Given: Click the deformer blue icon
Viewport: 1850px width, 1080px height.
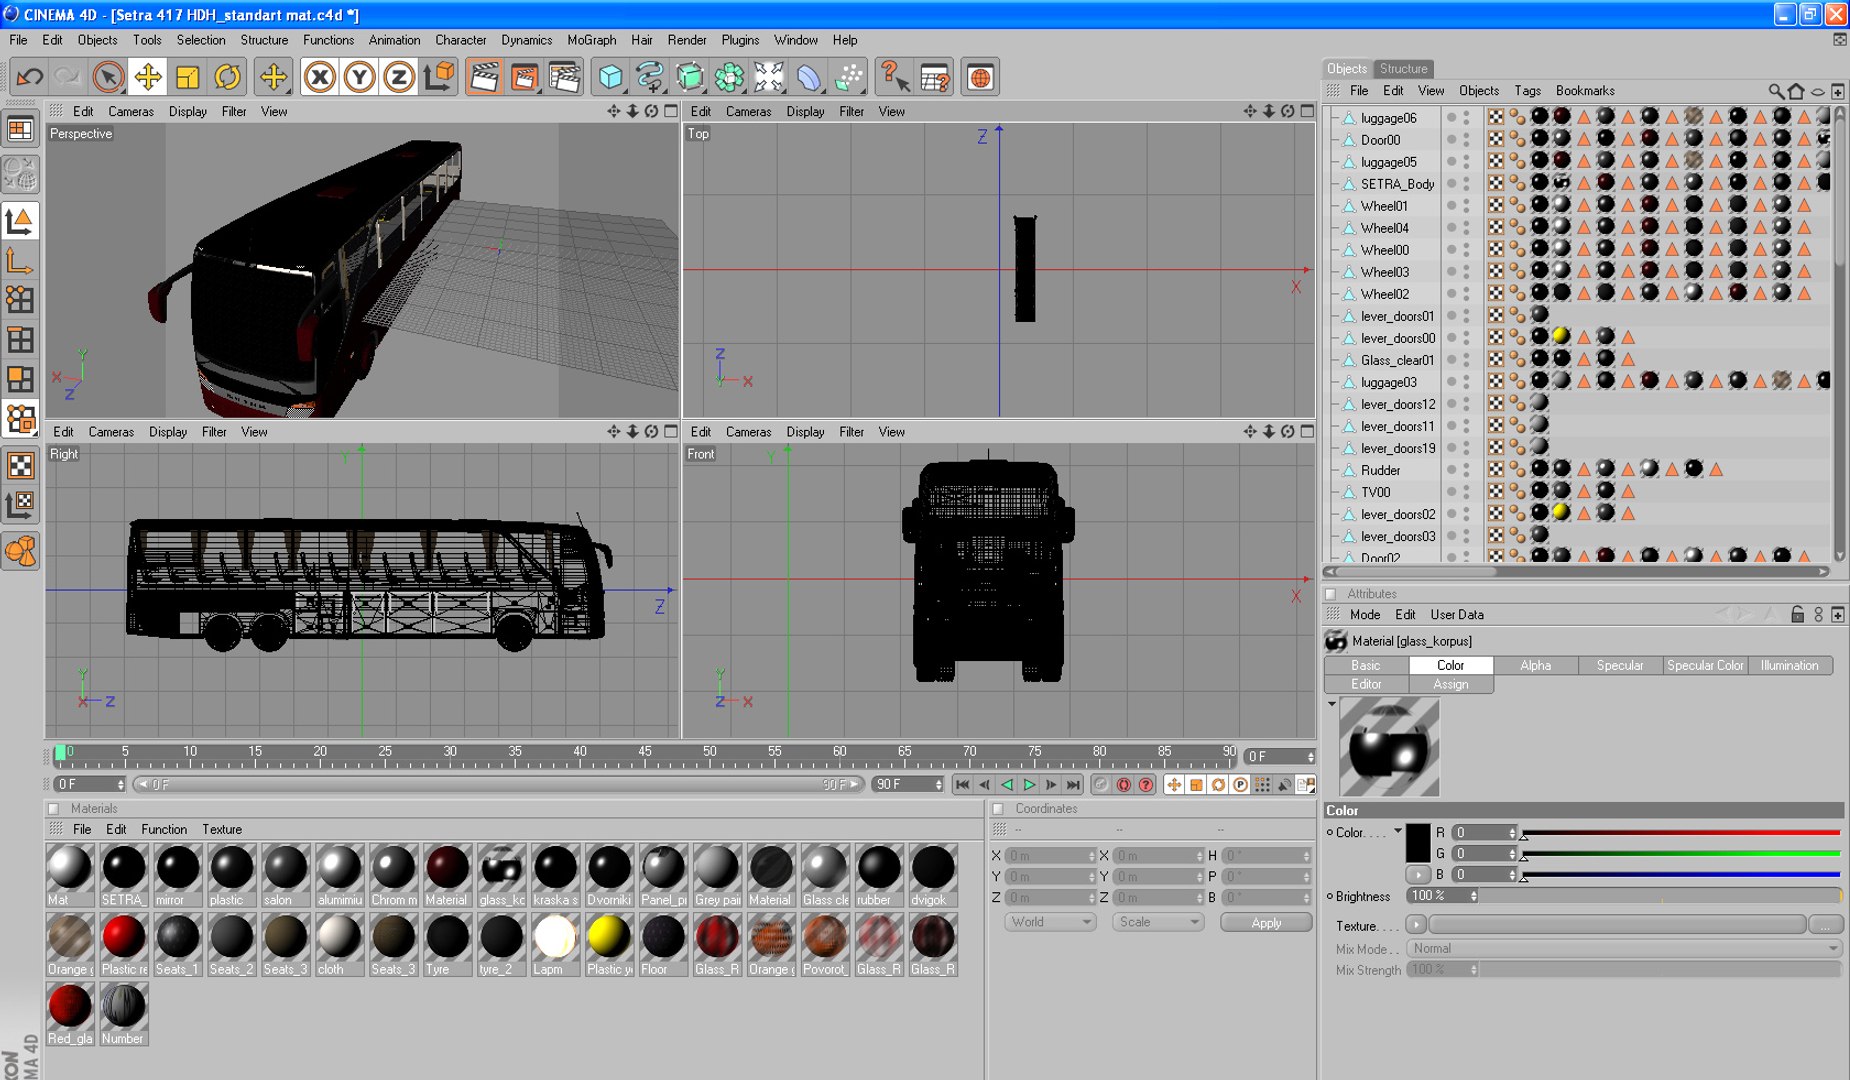Looking at the screenshot, I should tap(810, 77).
